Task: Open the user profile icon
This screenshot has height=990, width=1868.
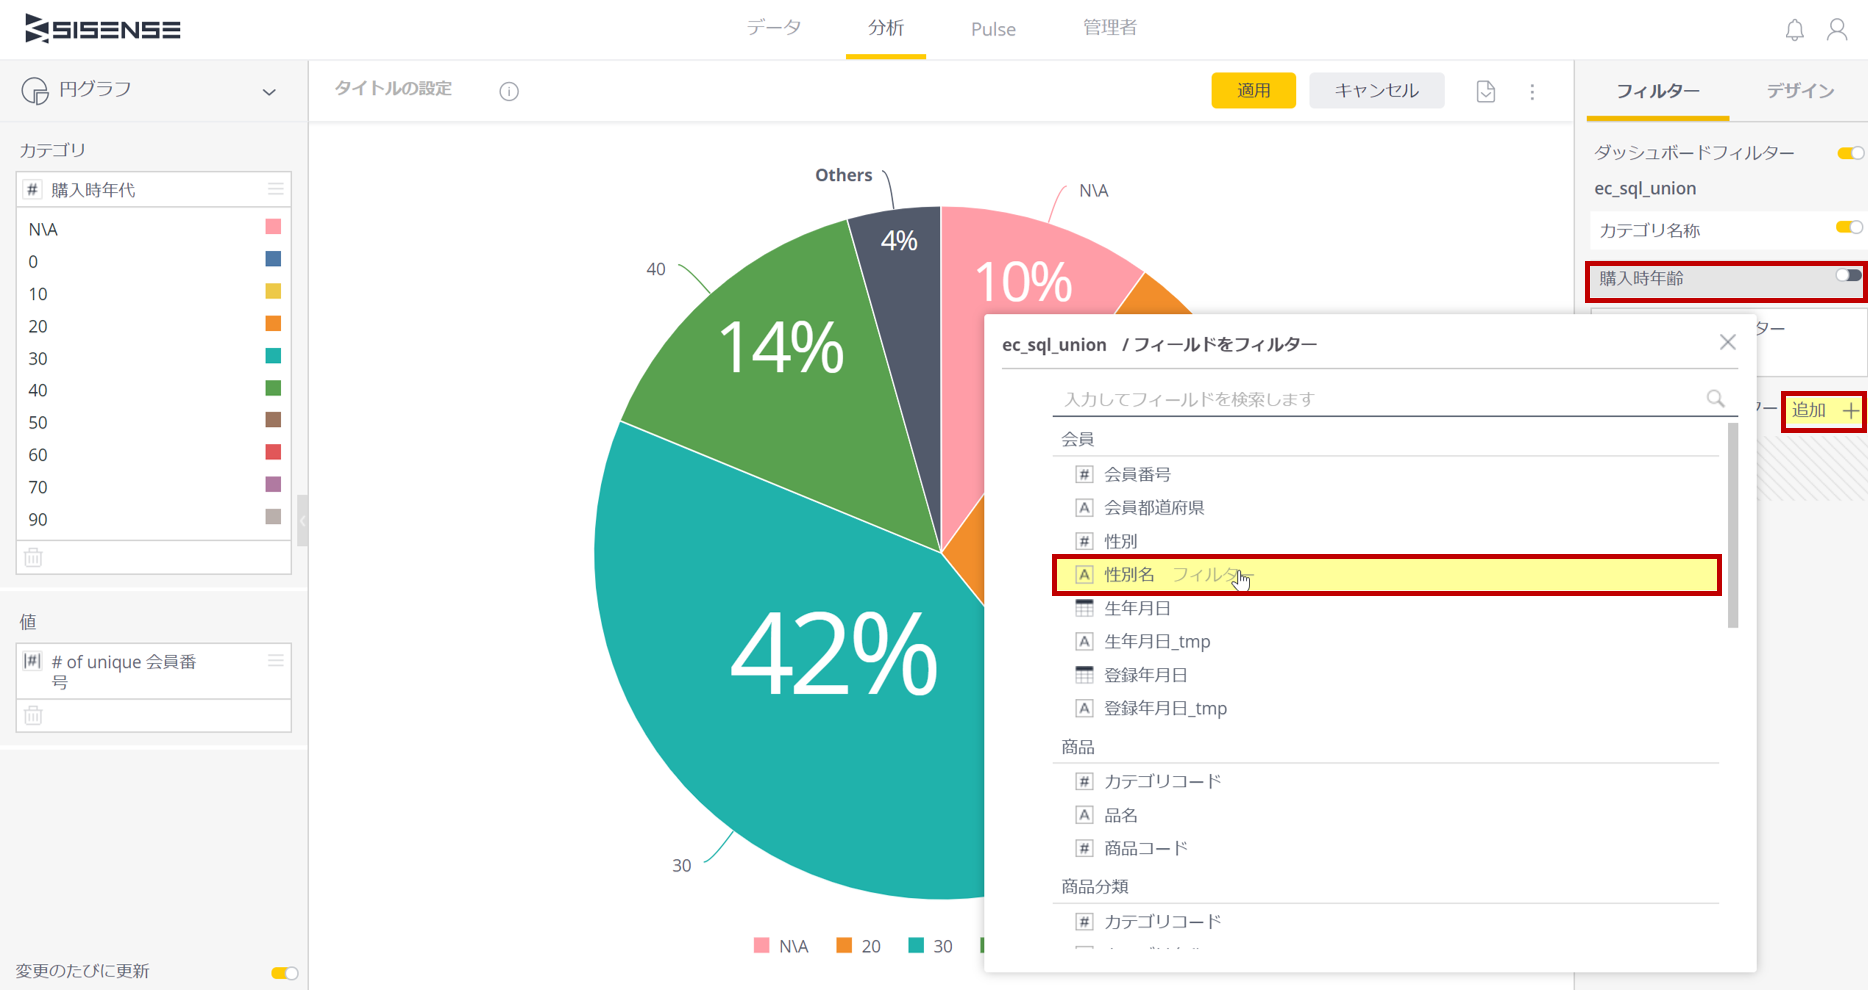Action: [1837, 30]
